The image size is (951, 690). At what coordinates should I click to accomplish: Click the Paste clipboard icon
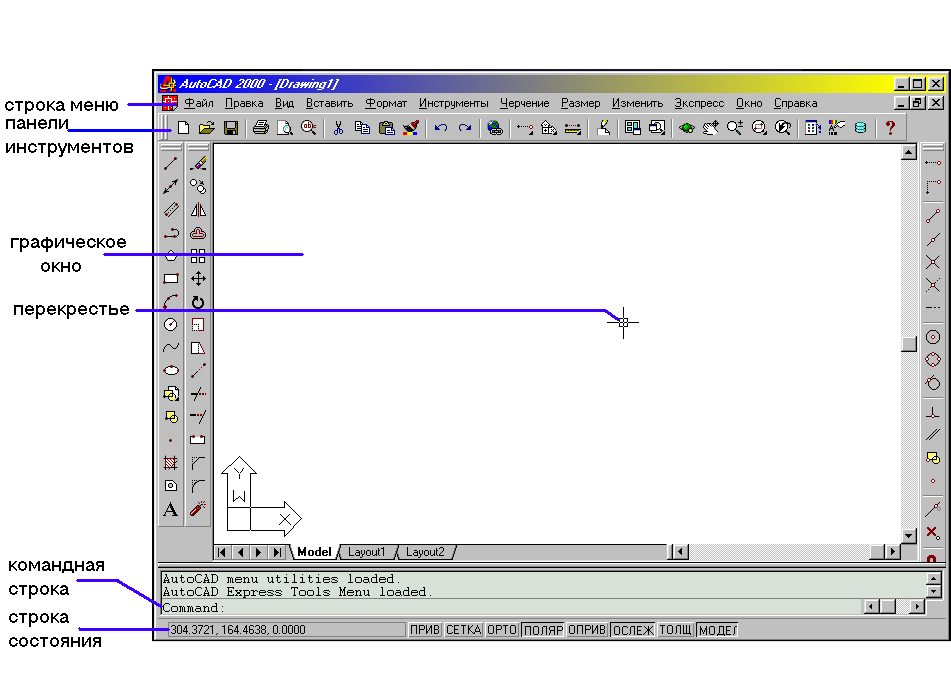(386, 128)
